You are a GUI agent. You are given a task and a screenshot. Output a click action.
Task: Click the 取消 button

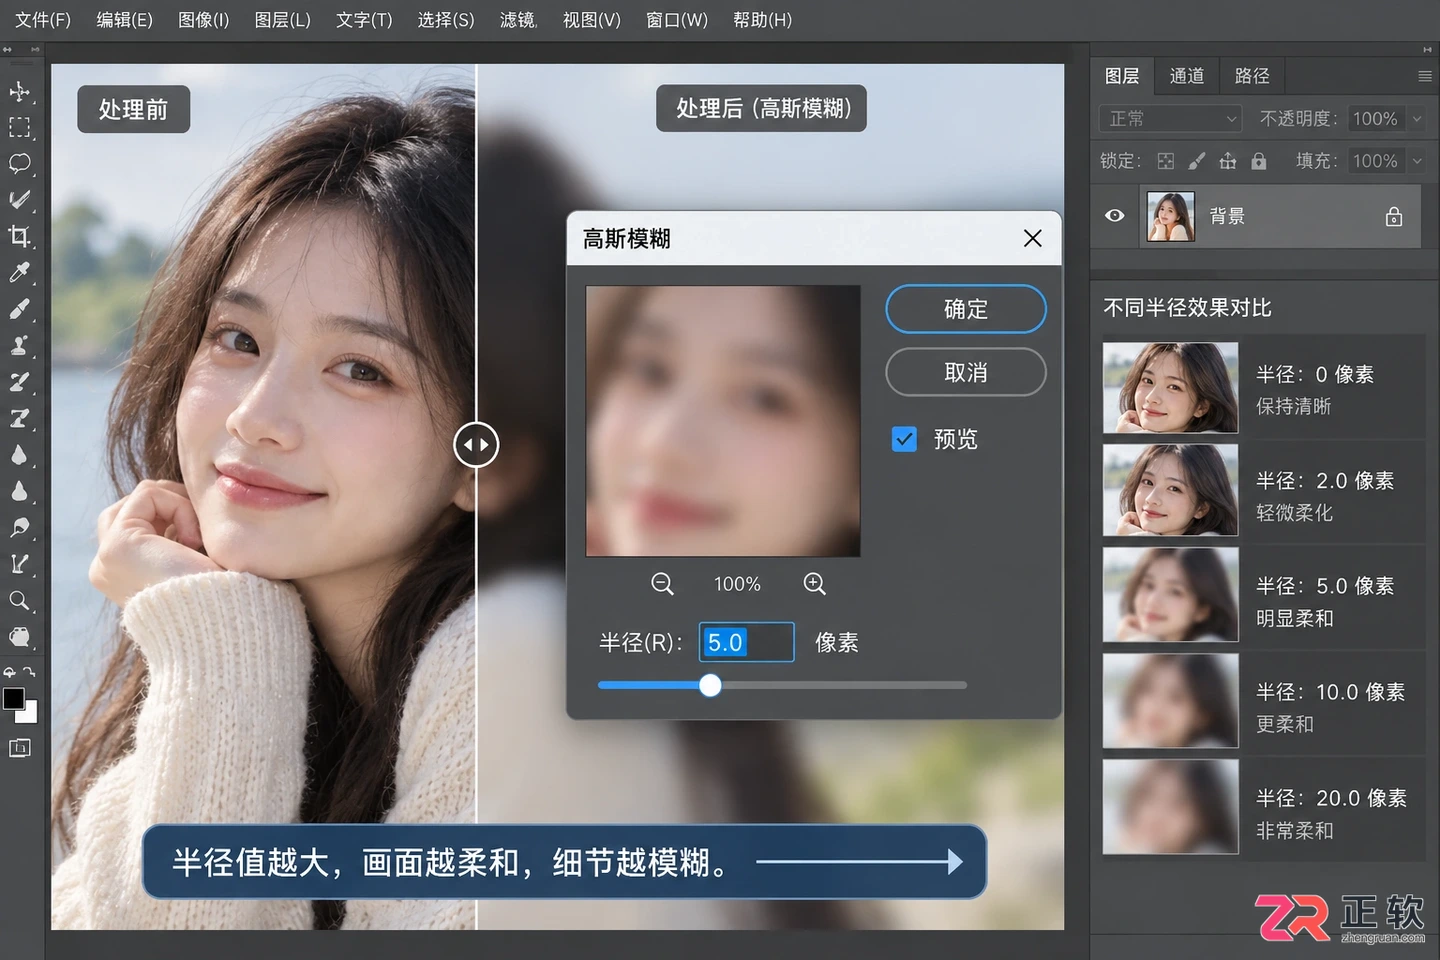[x=966, y=372]
